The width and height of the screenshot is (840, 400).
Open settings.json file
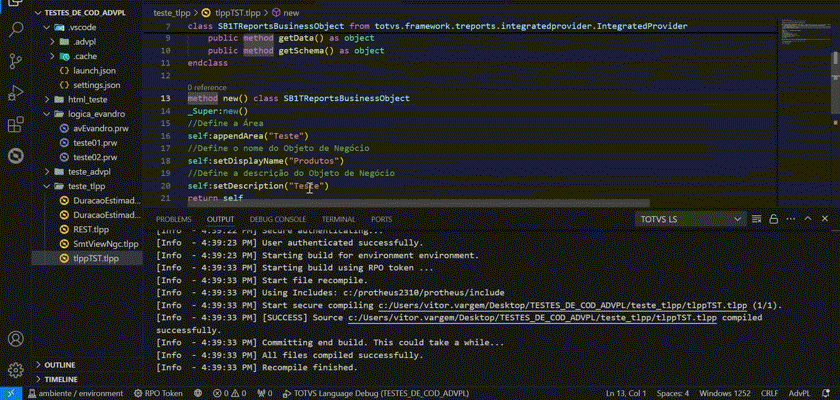click(x=96, y=85)
